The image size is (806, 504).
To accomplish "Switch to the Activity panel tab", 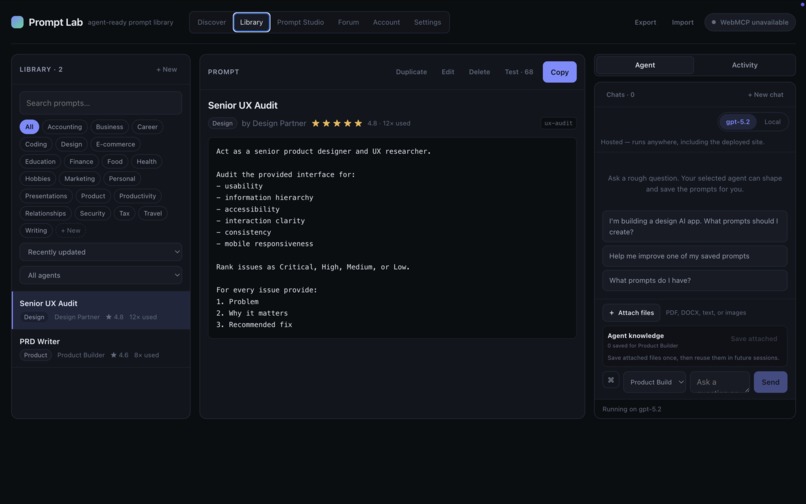I will [744, 65].
